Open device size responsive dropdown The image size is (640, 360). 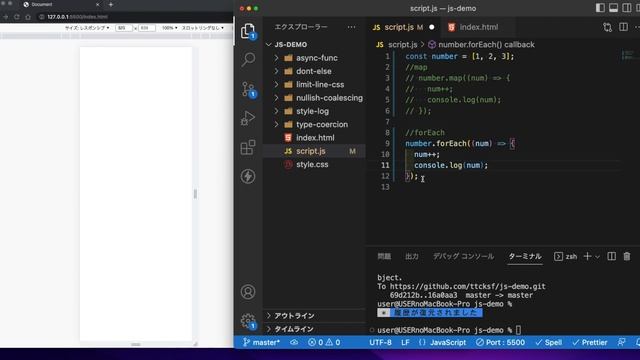click(x=87, y=28)
